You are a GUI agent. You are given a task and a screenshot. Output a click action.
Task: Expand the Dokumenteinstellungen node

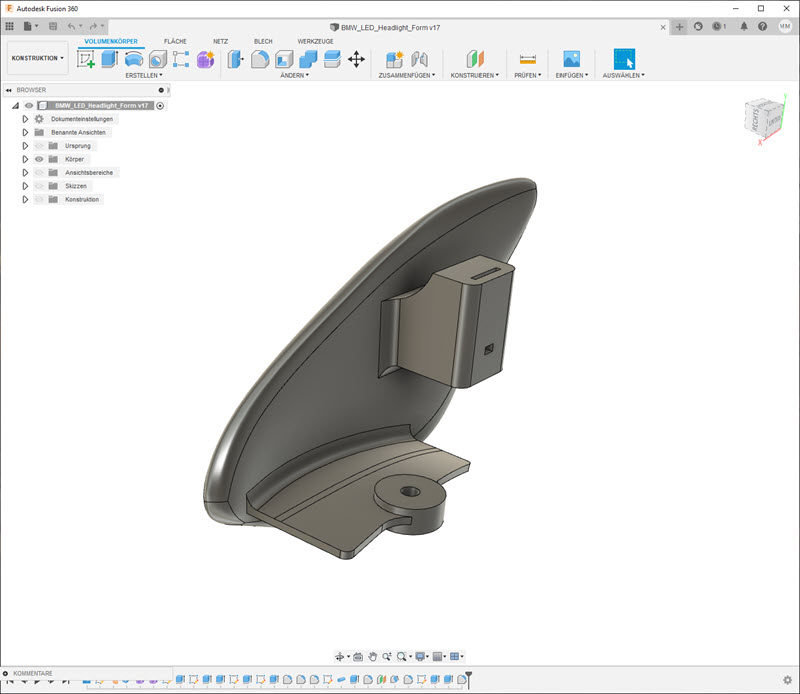tap(25, 119)
